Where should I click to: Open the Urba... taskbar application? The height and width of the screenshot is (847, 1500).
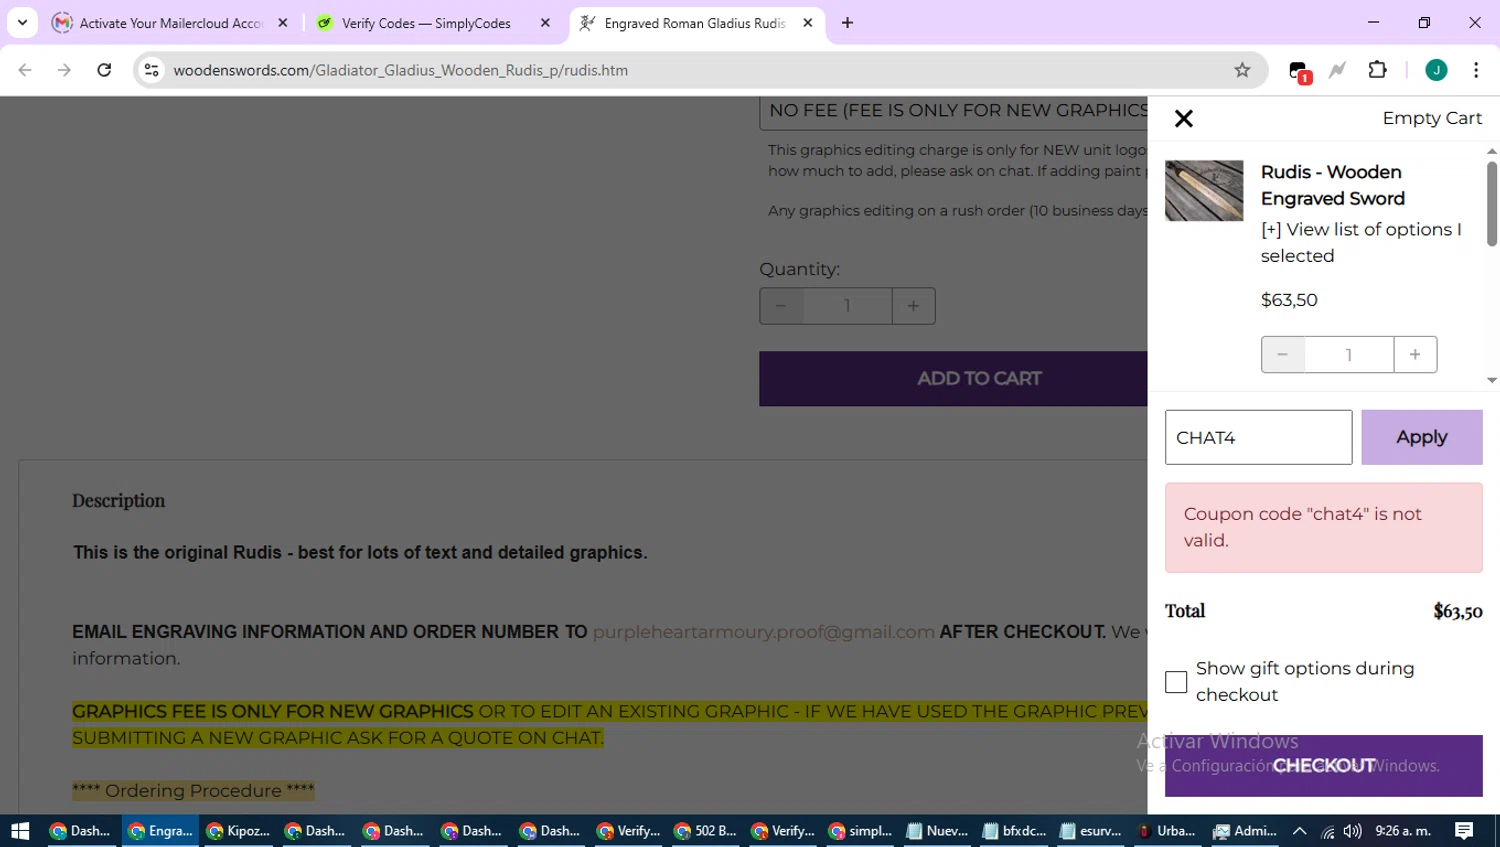pyautogui.click(x=1167, y=831)
